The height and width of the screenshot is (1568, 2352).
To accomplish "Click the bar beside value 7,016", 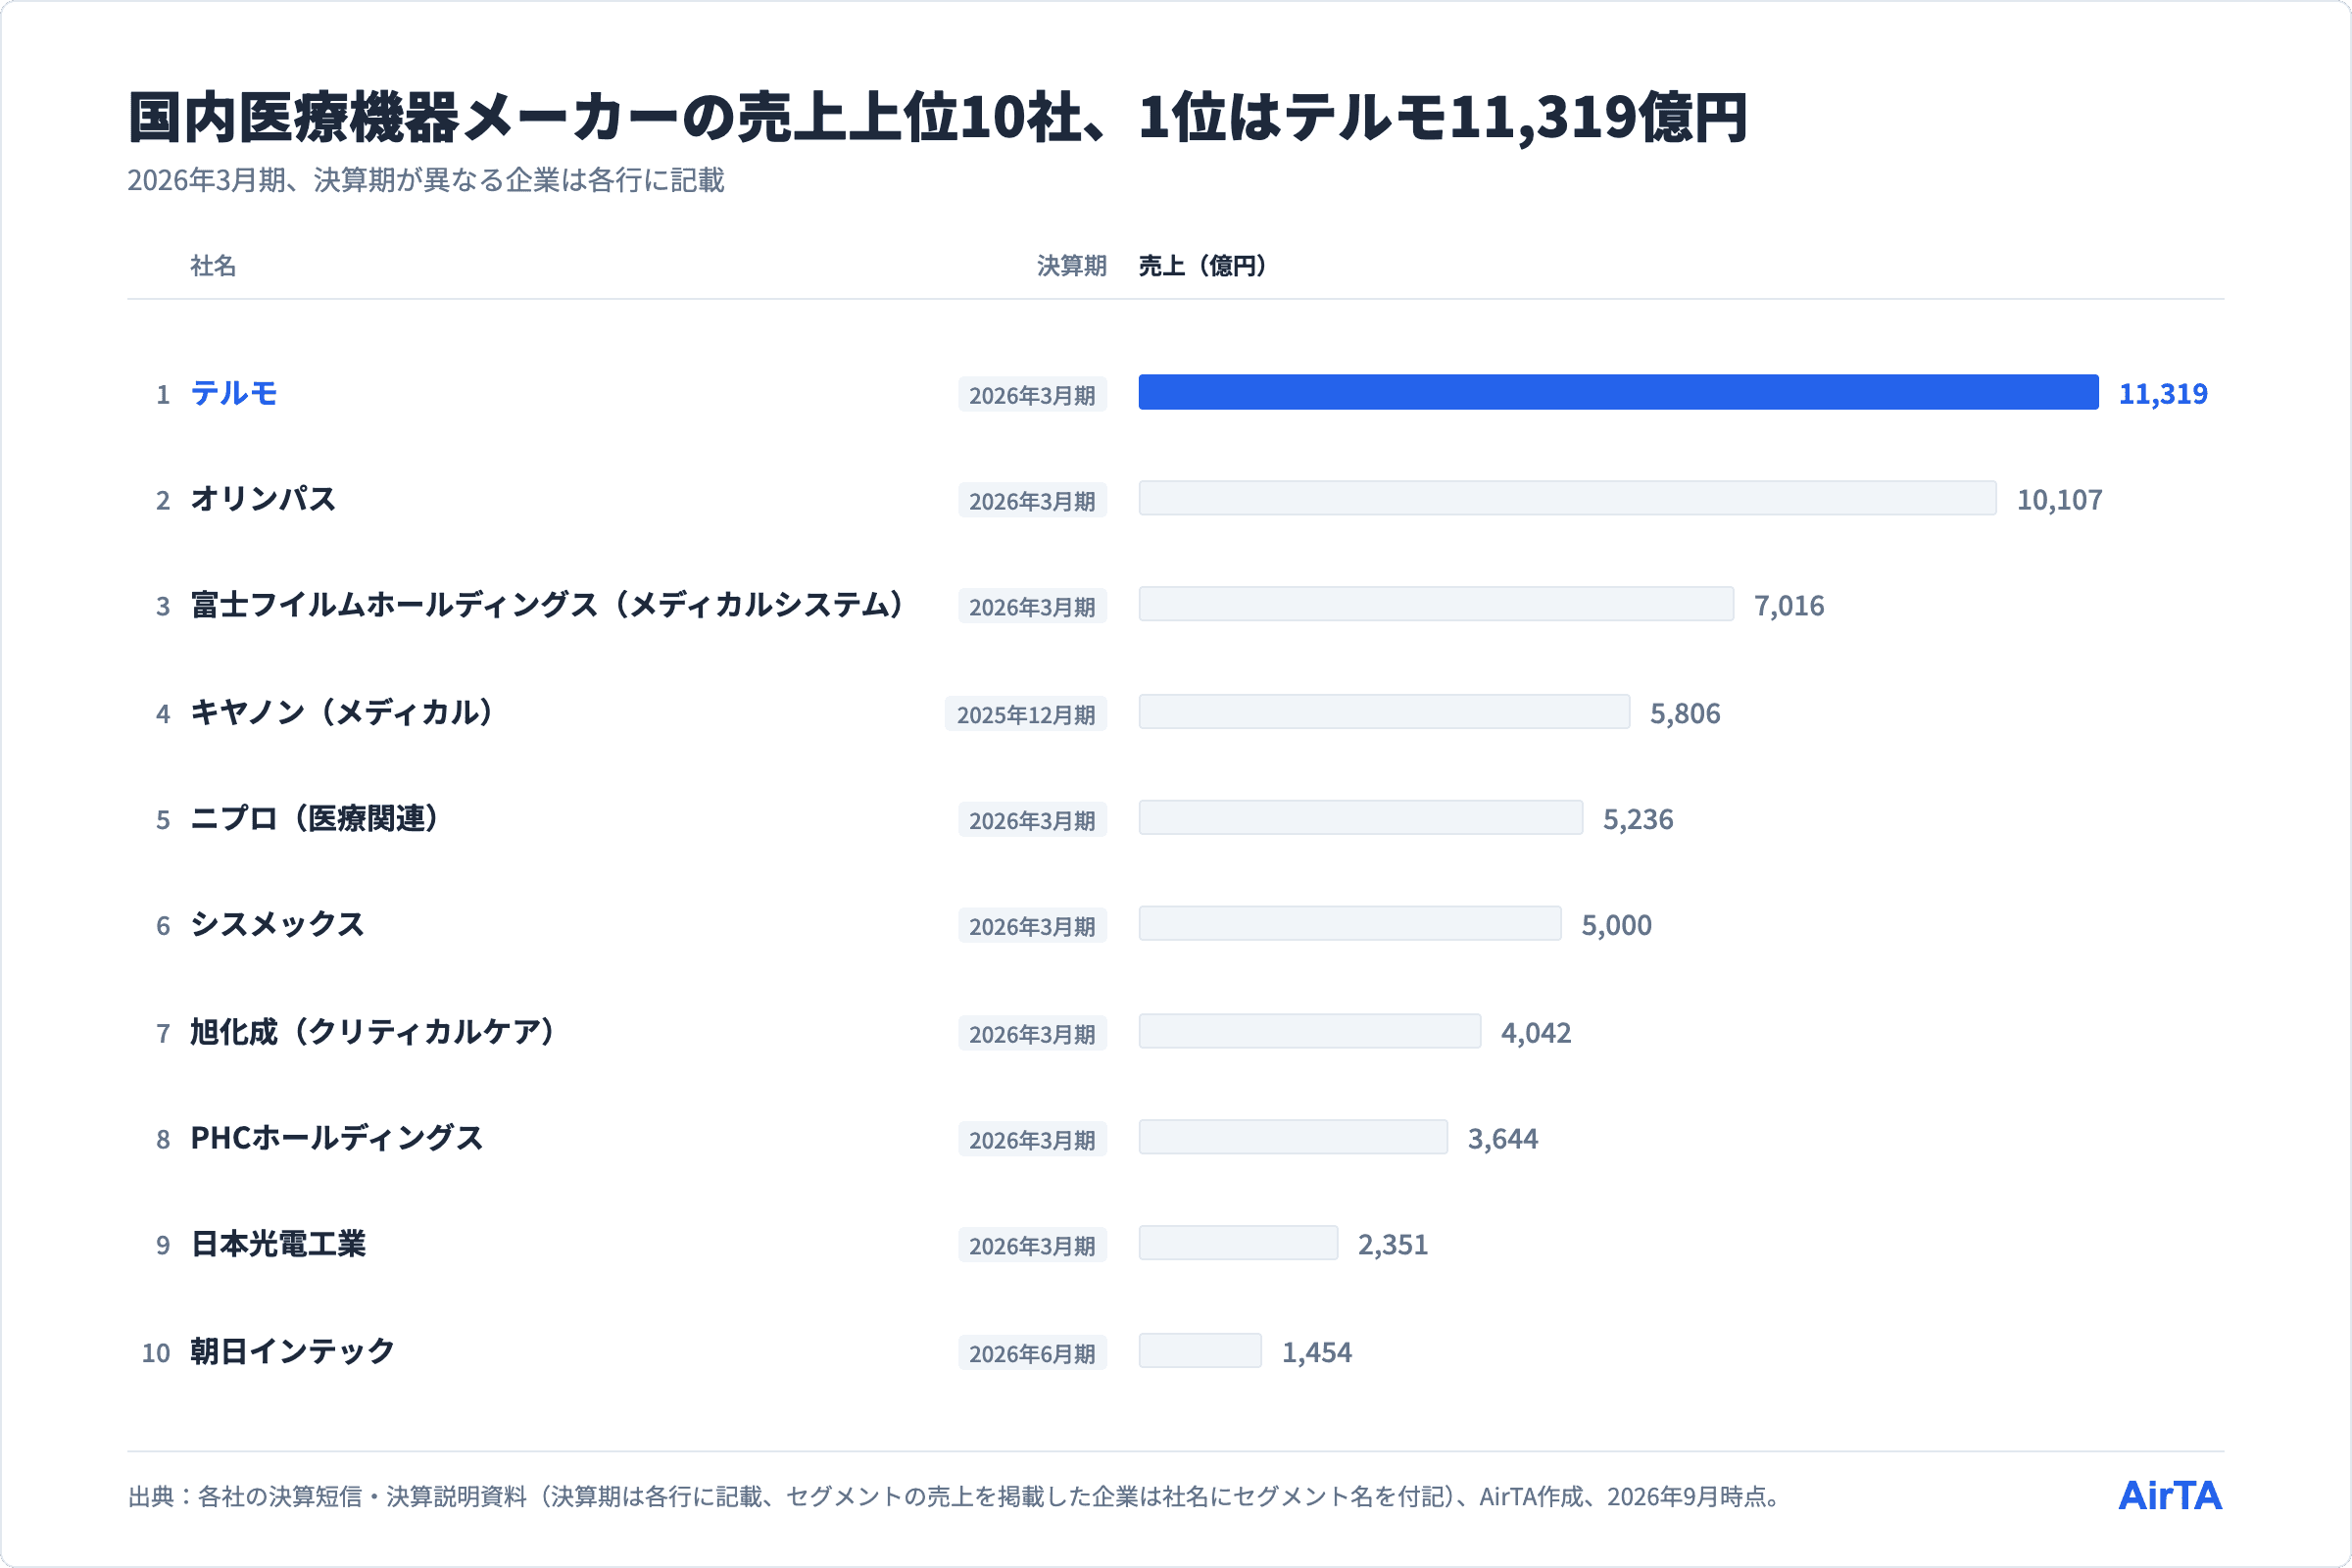I will coord(1436,604).
